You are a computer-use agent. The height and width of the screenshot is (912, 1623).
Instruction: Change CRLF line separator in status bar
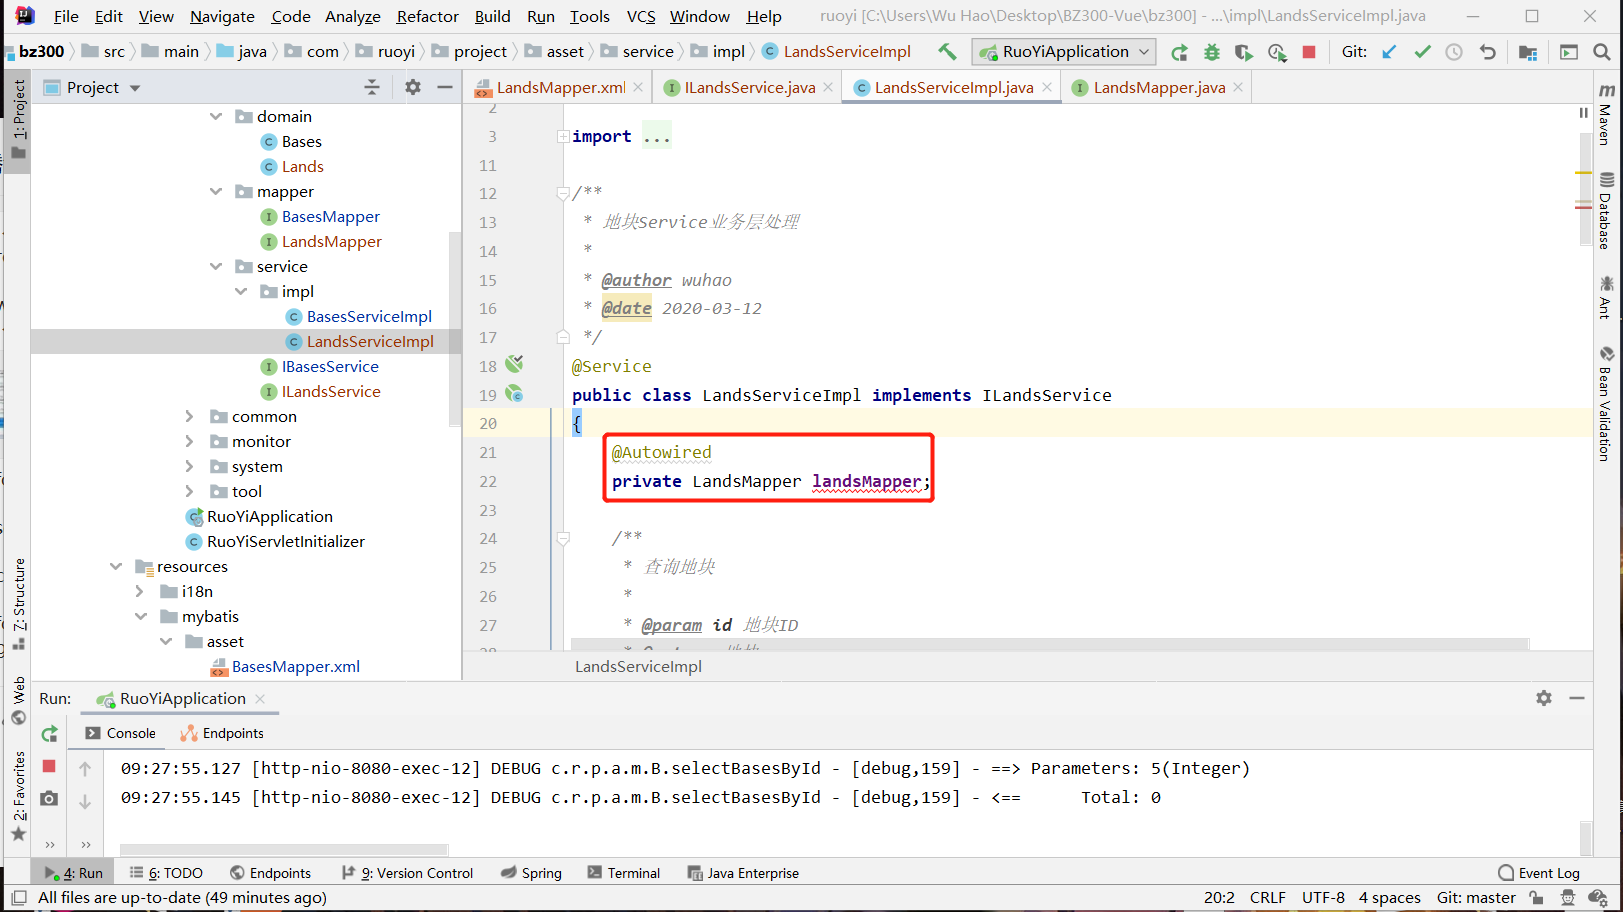(1267, 898)
